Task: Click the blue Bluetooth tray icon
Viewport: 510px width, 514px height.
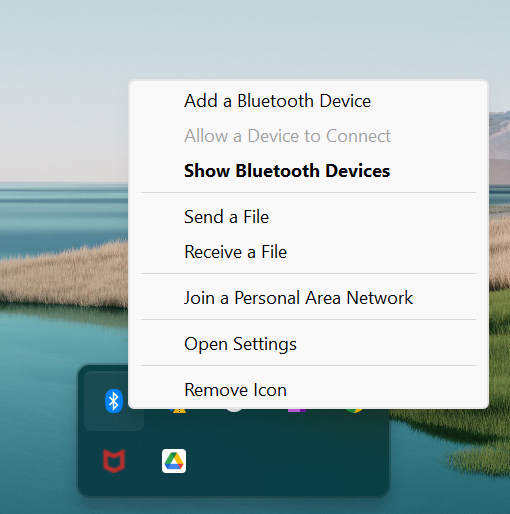Action: pos(114,401)
